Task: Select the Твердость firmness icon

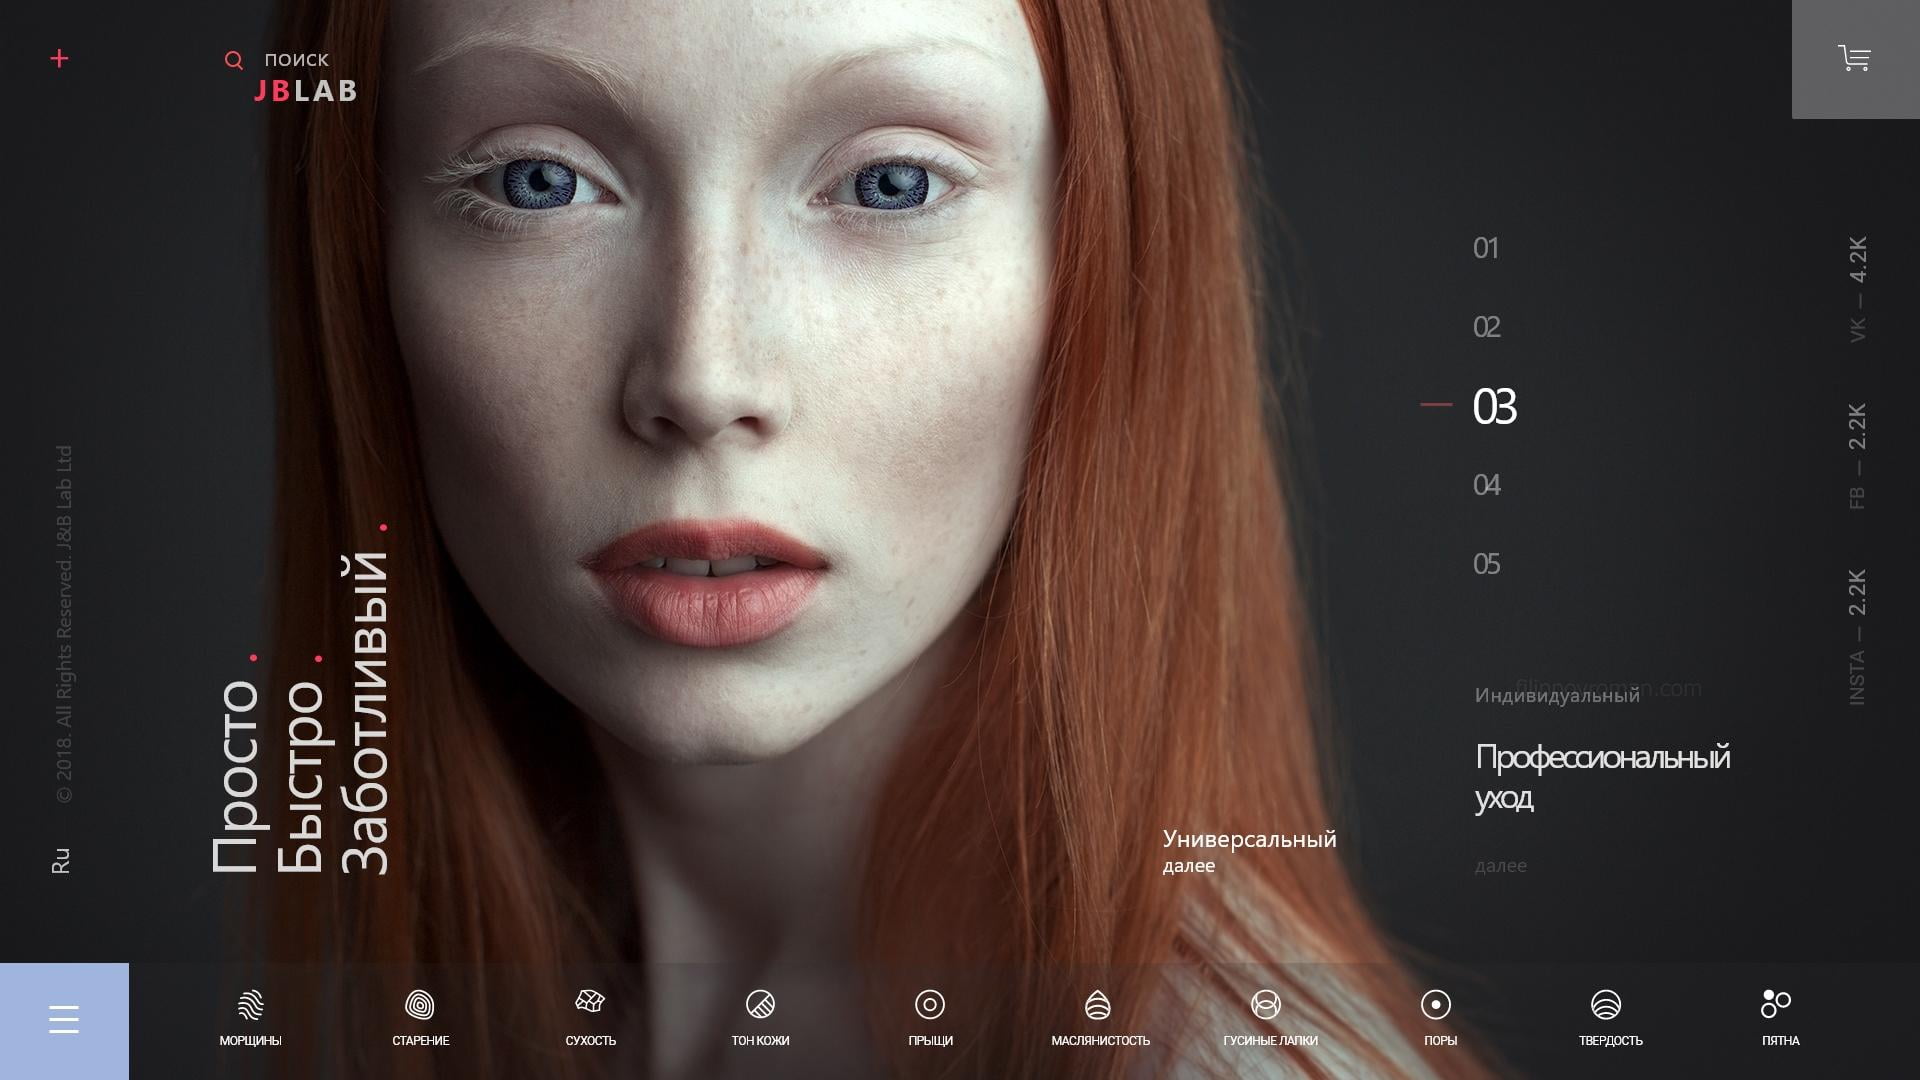Action: click(x=1606, y=1004)
